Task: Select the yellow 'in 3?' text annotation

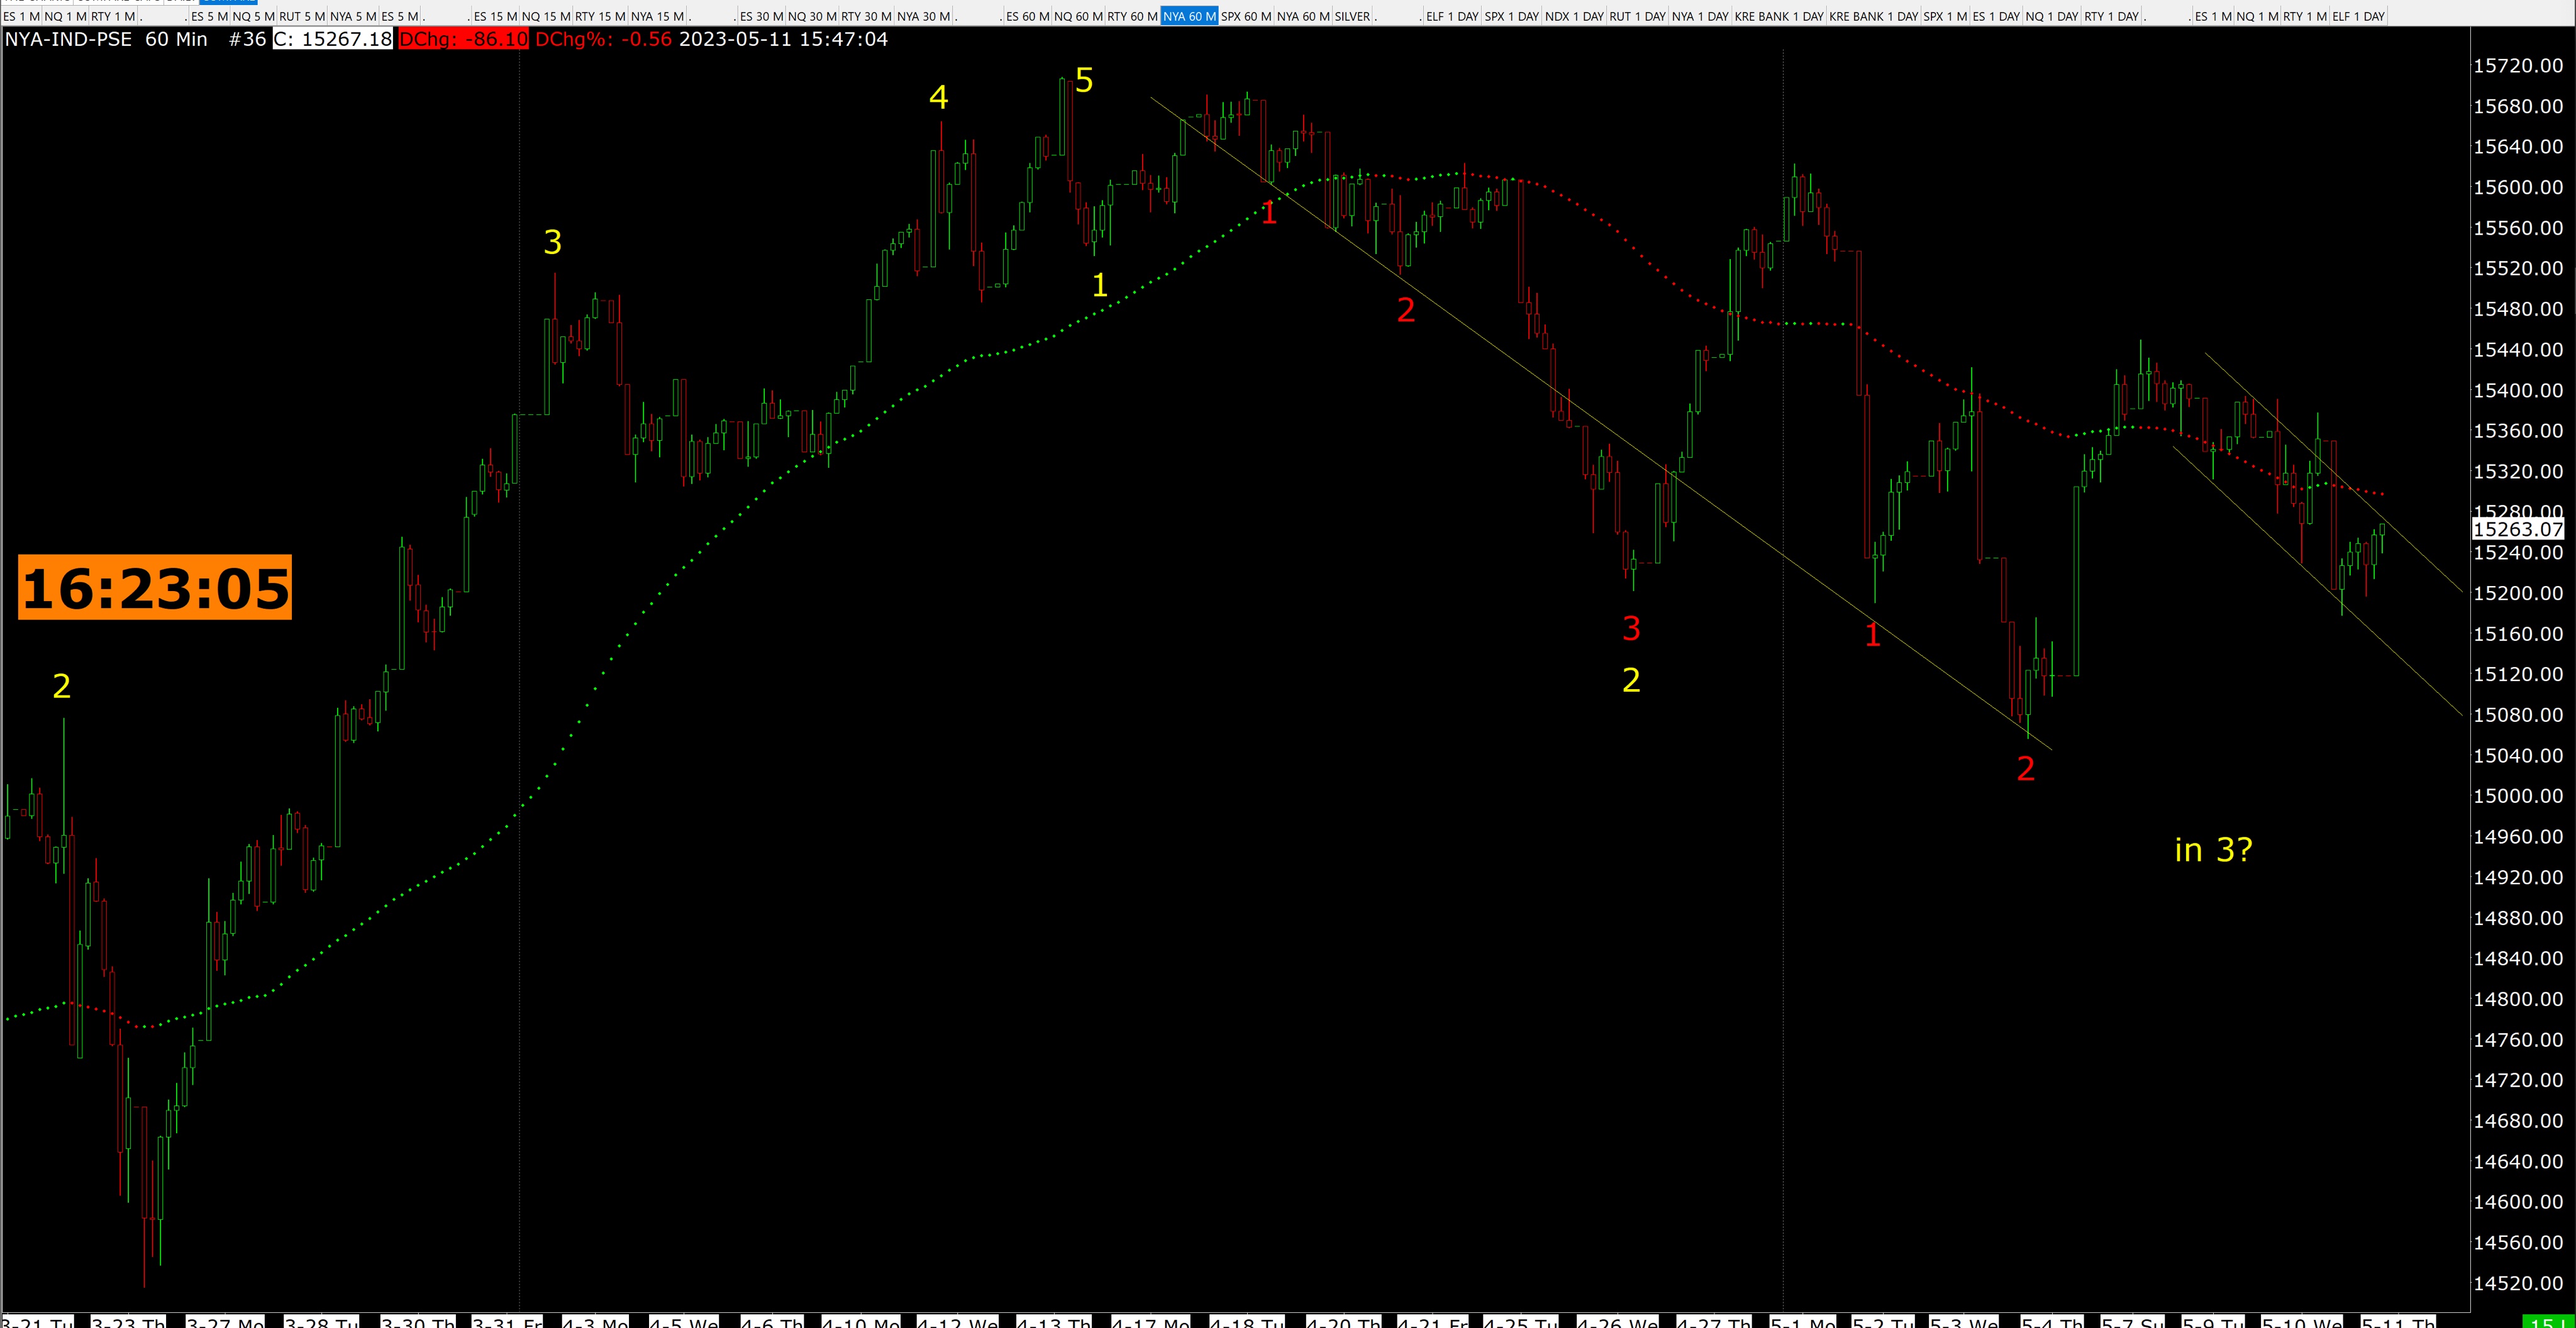Action: coord(2213,850)
